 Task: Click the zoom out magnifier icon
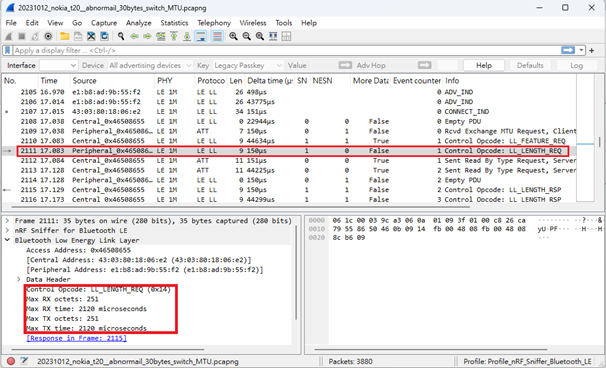click(246, 36)
